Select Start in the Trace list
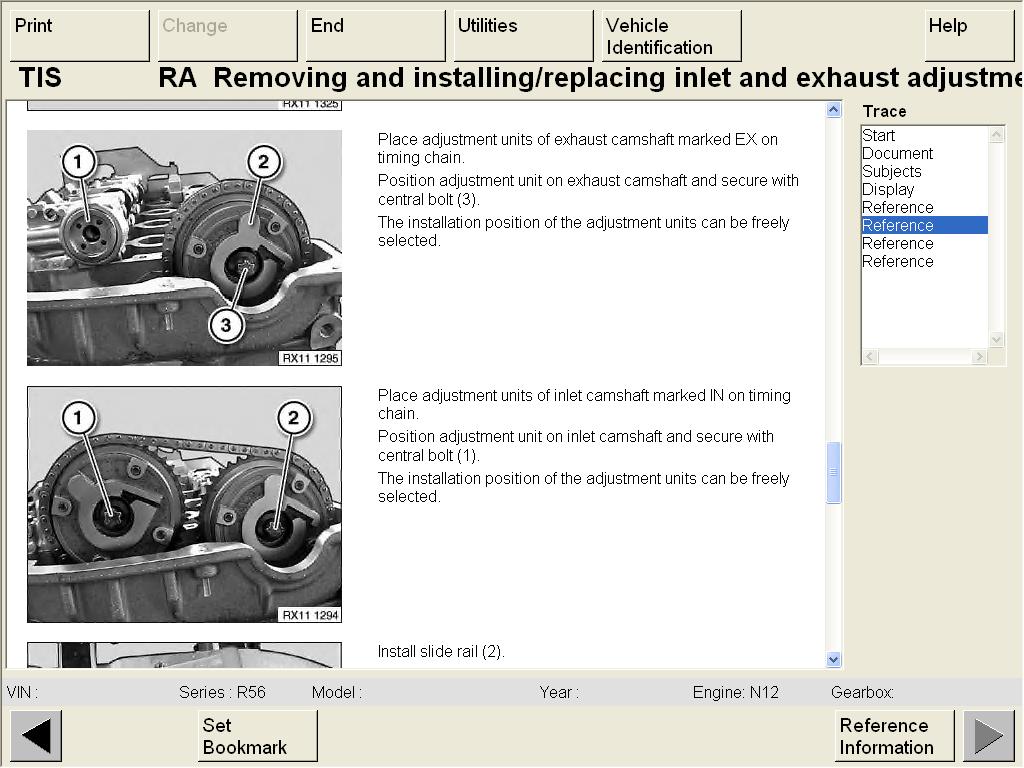The image size is (1024, 768). (879, 136)
